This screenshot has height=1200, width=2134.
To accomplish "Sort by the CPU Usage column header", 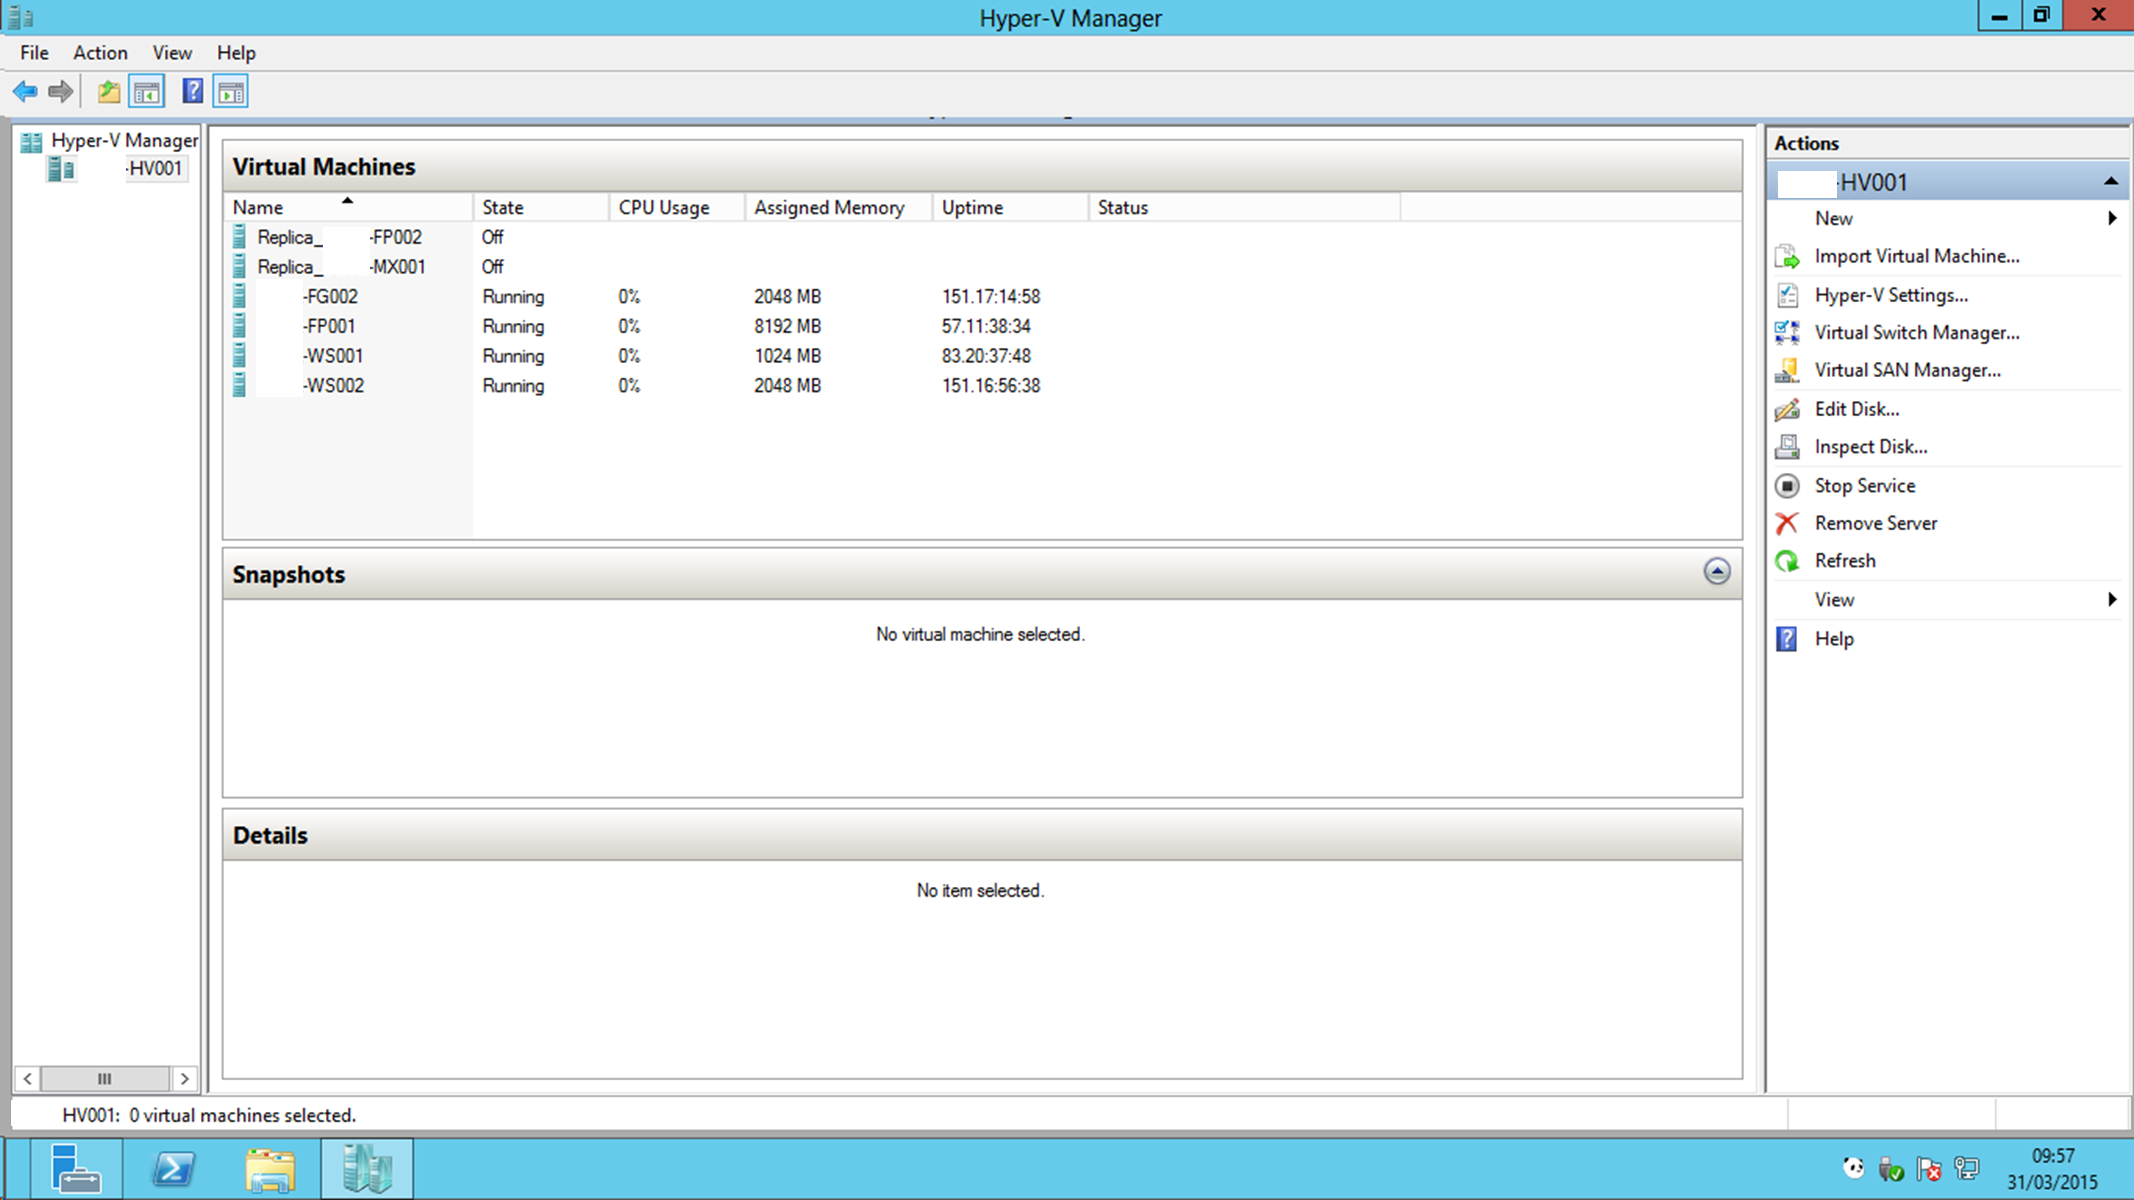I will coord(677,207).
